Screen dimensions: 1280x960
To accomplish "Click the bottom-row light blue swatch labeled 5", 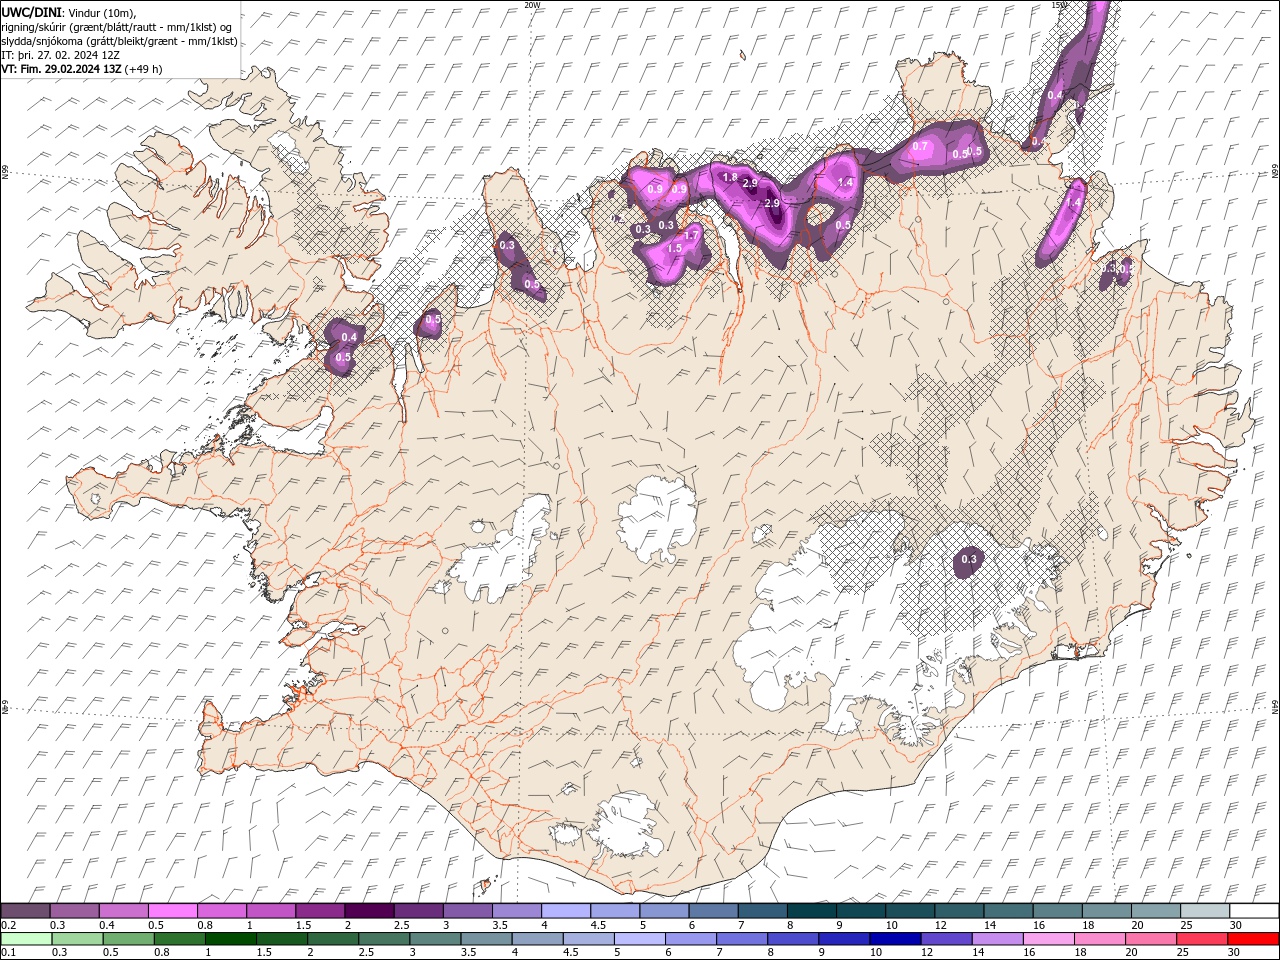I will (640, 939).
